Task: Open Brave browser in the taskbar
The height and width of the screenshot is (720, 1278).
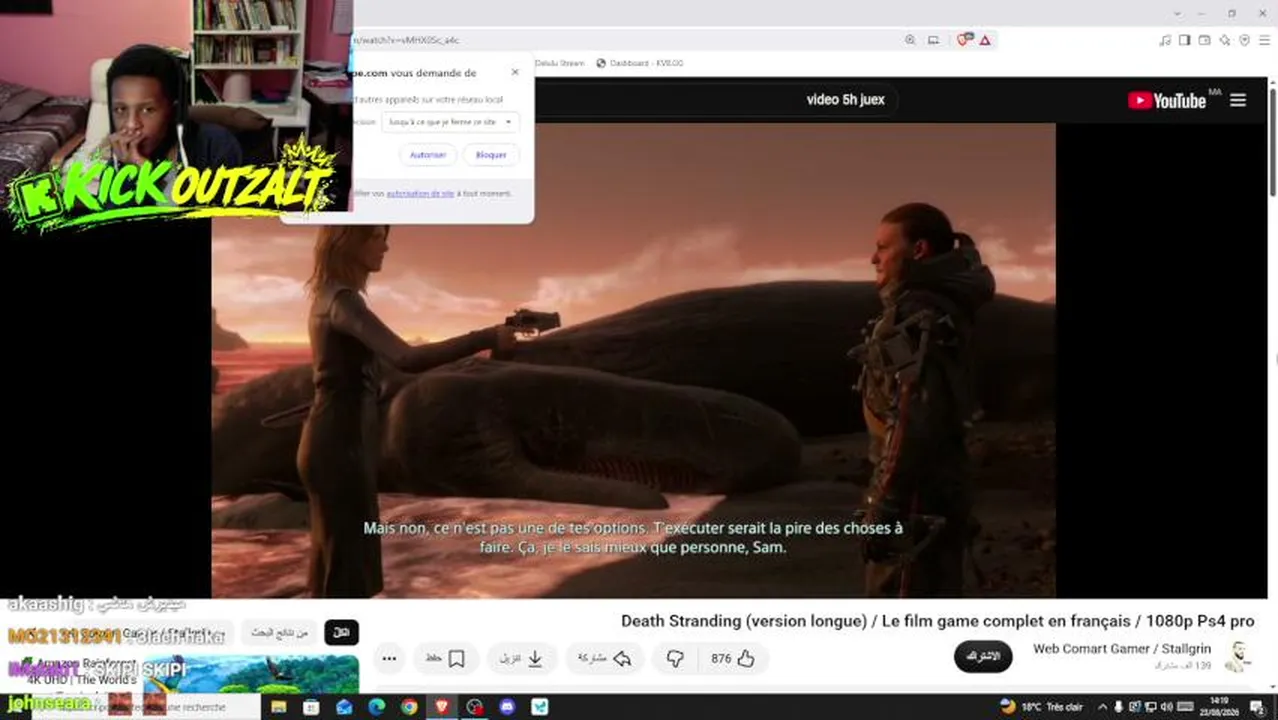Action: pos(442,707)
